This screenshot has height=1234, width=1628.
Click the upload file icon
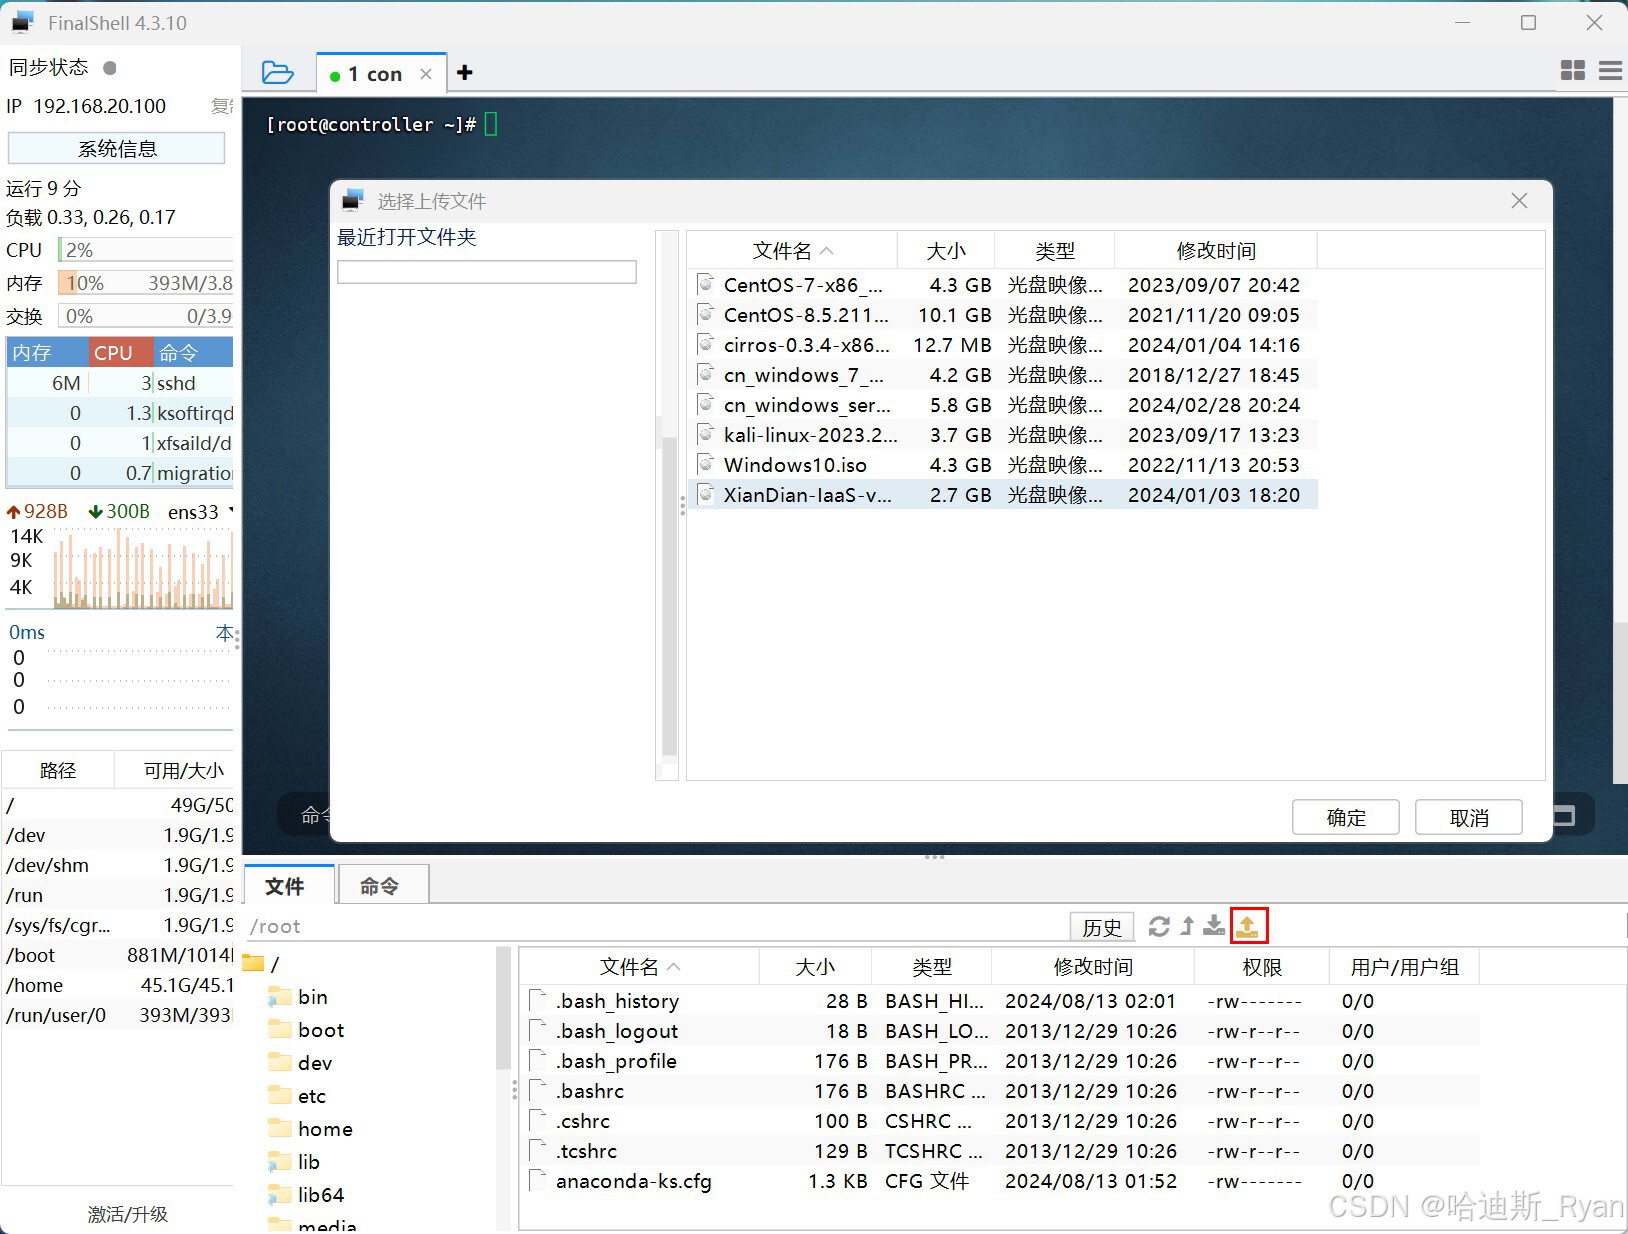(1248, 926)
